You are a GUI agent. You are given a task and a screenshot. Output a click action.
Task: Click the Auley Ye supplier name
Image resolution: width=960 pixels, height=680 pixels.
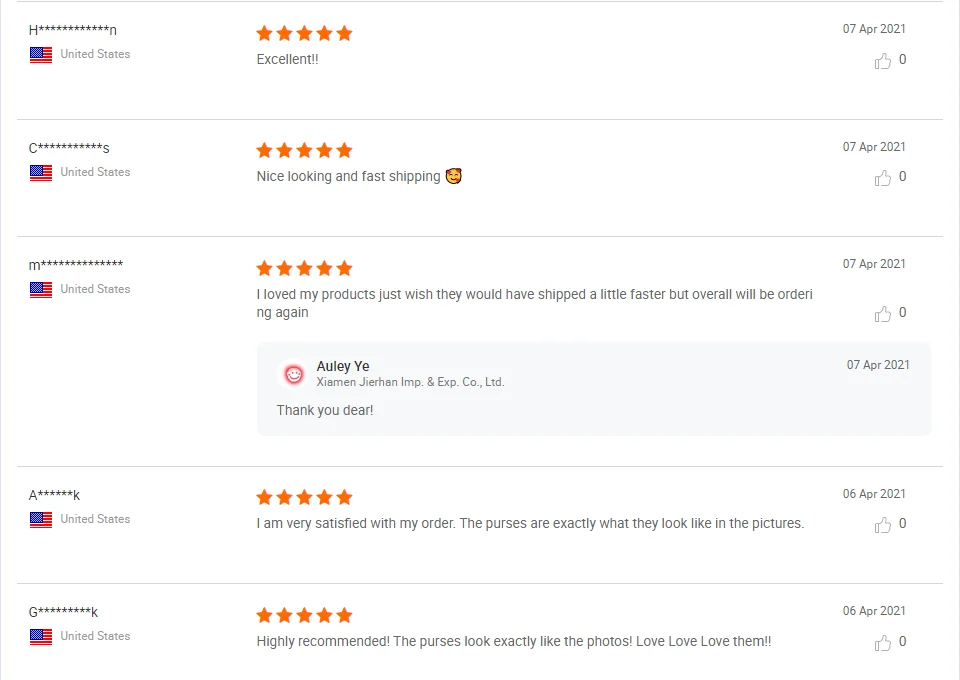click(x=343, y=366)
